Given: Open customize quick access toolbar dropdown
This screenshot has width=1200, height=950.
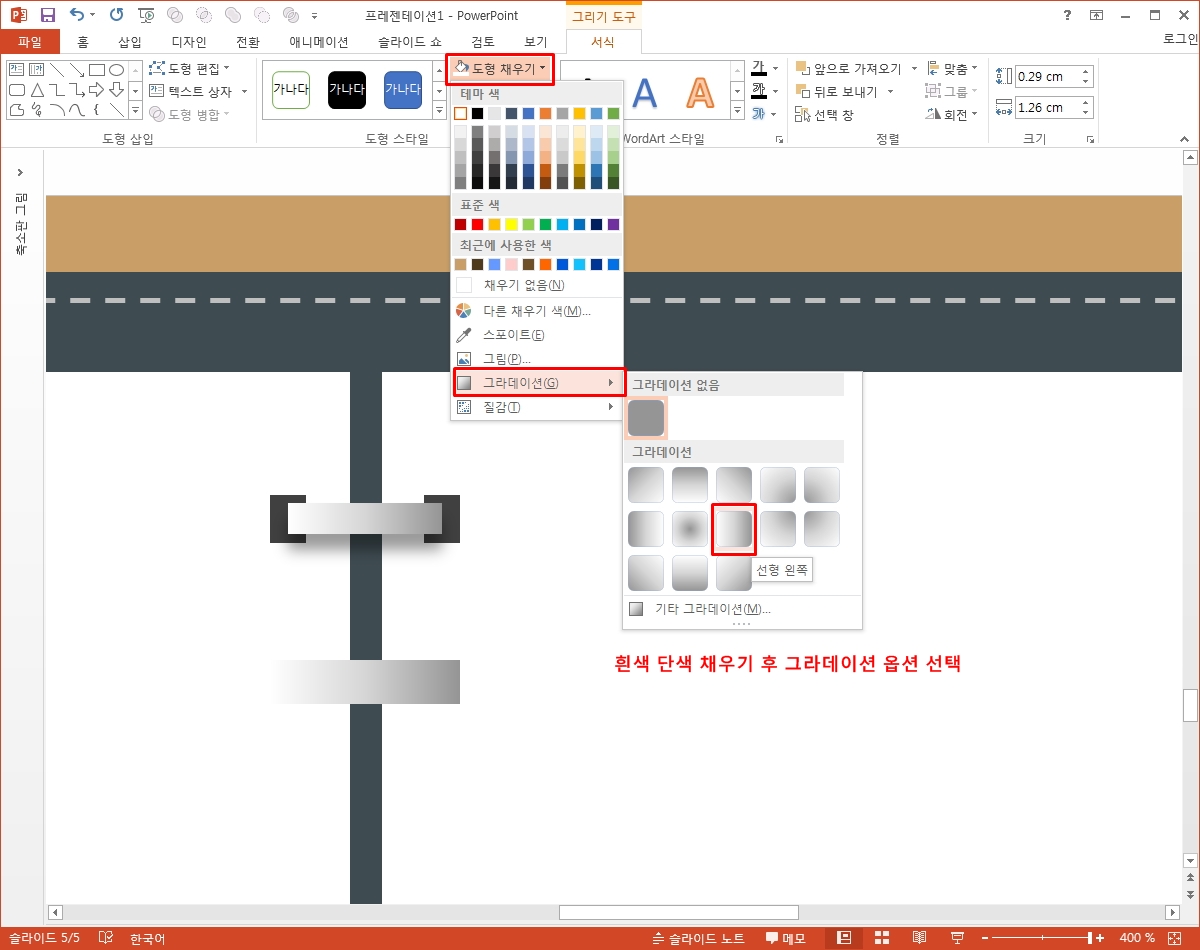Looking at the screenshot, I should [x=315, y=16].
